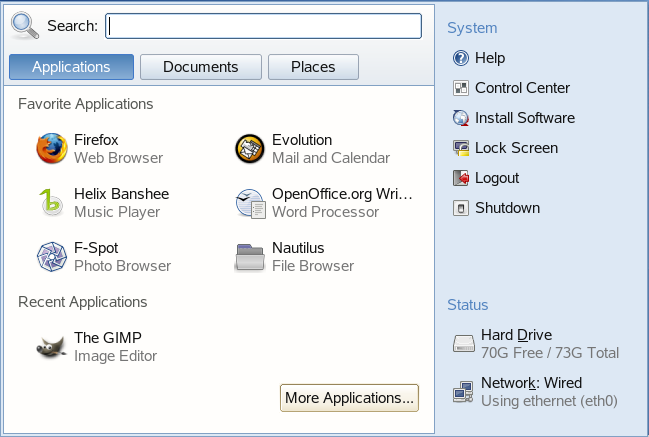Launch F-Spot photo browser icon

(52, 257)
